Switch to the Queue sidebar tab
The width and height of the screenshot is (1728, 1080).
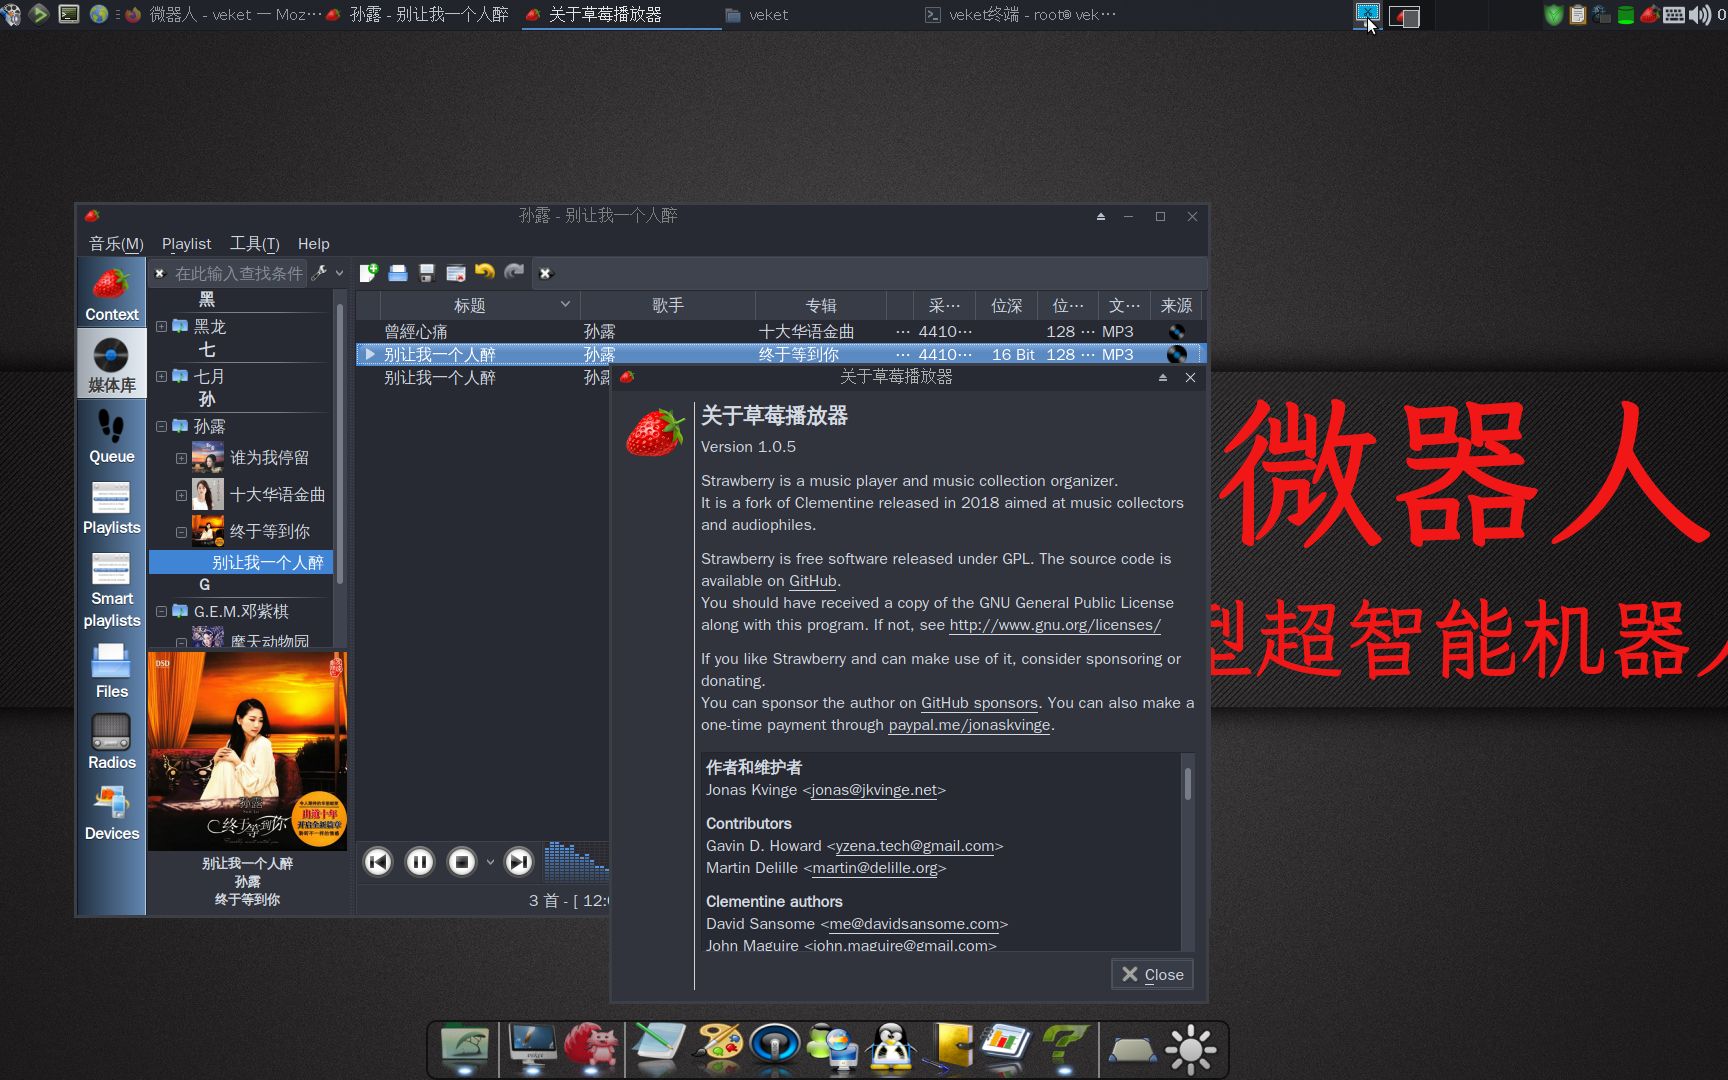click(111, 436)
